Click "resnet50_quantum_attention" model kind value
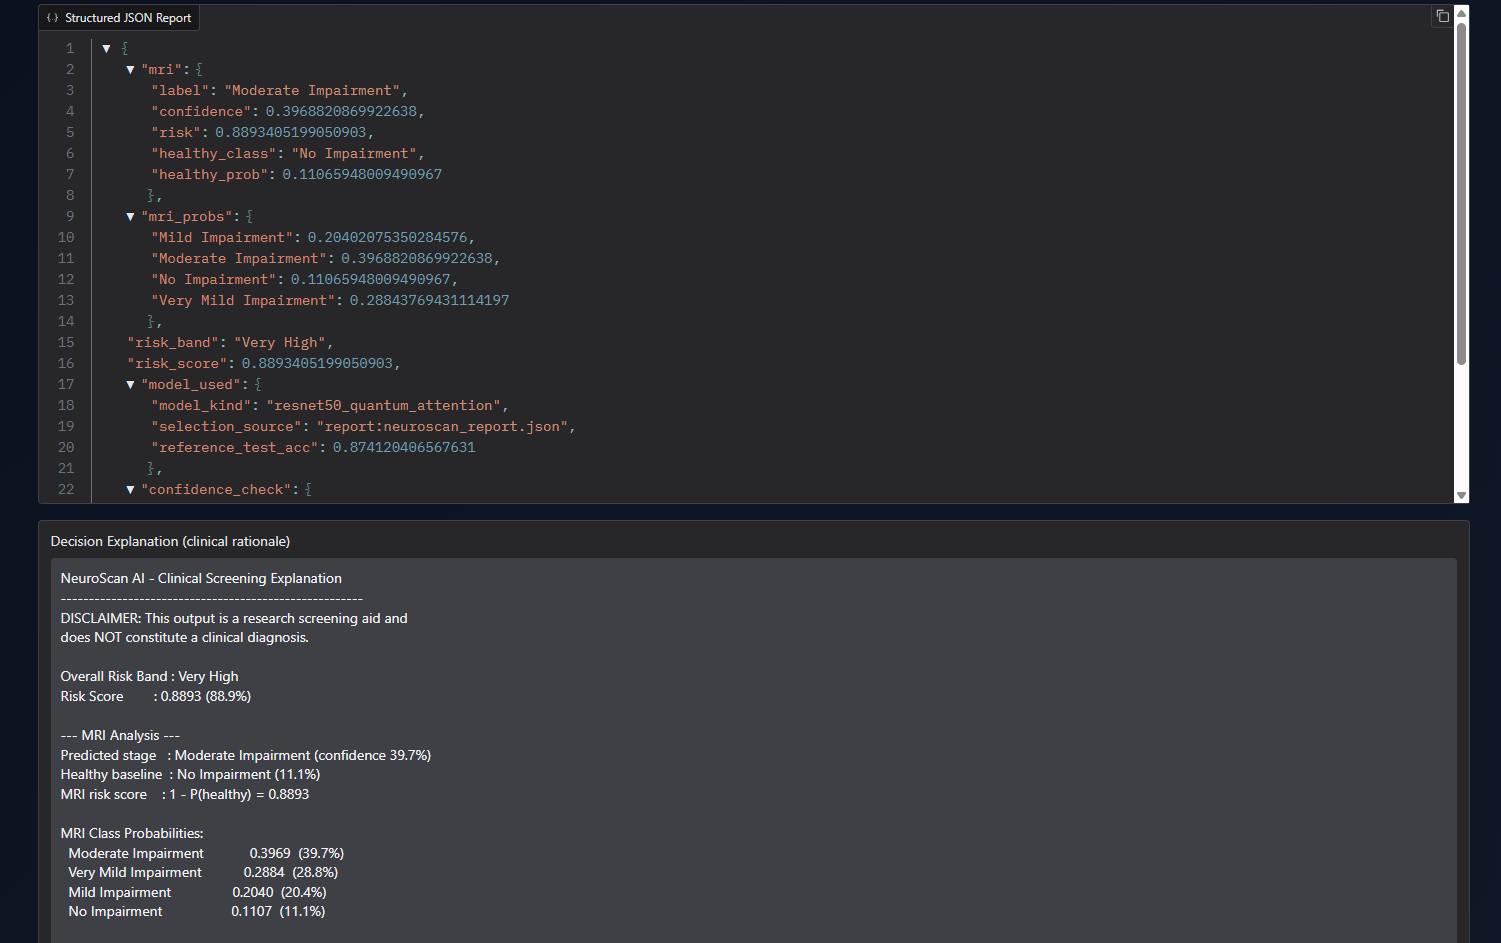 (x=384, y=405)
